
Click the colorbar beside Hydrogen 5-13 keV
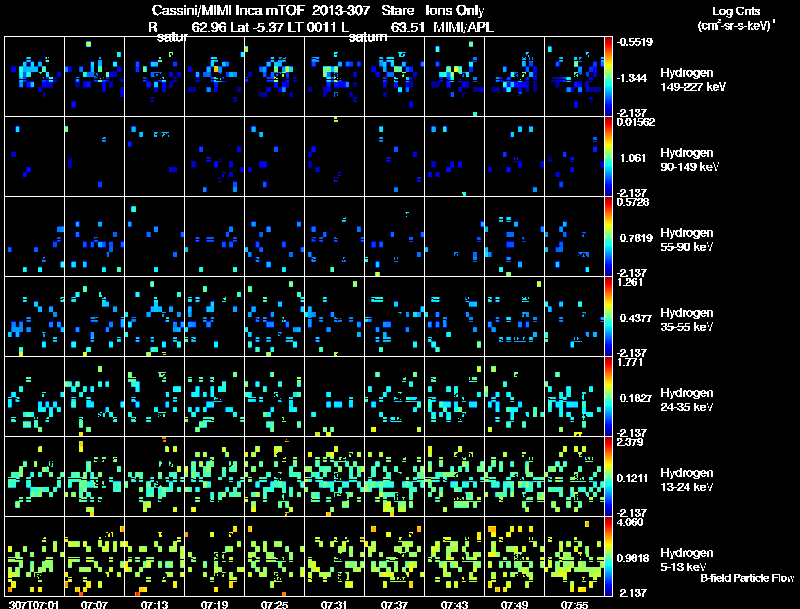click(608, 556)
